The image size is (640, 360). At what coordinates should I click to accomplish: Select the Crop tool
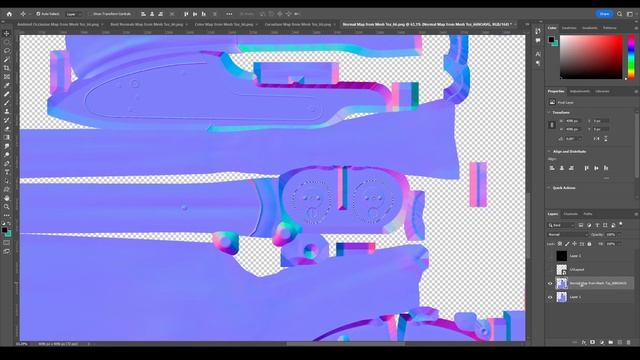coord(7,68)
